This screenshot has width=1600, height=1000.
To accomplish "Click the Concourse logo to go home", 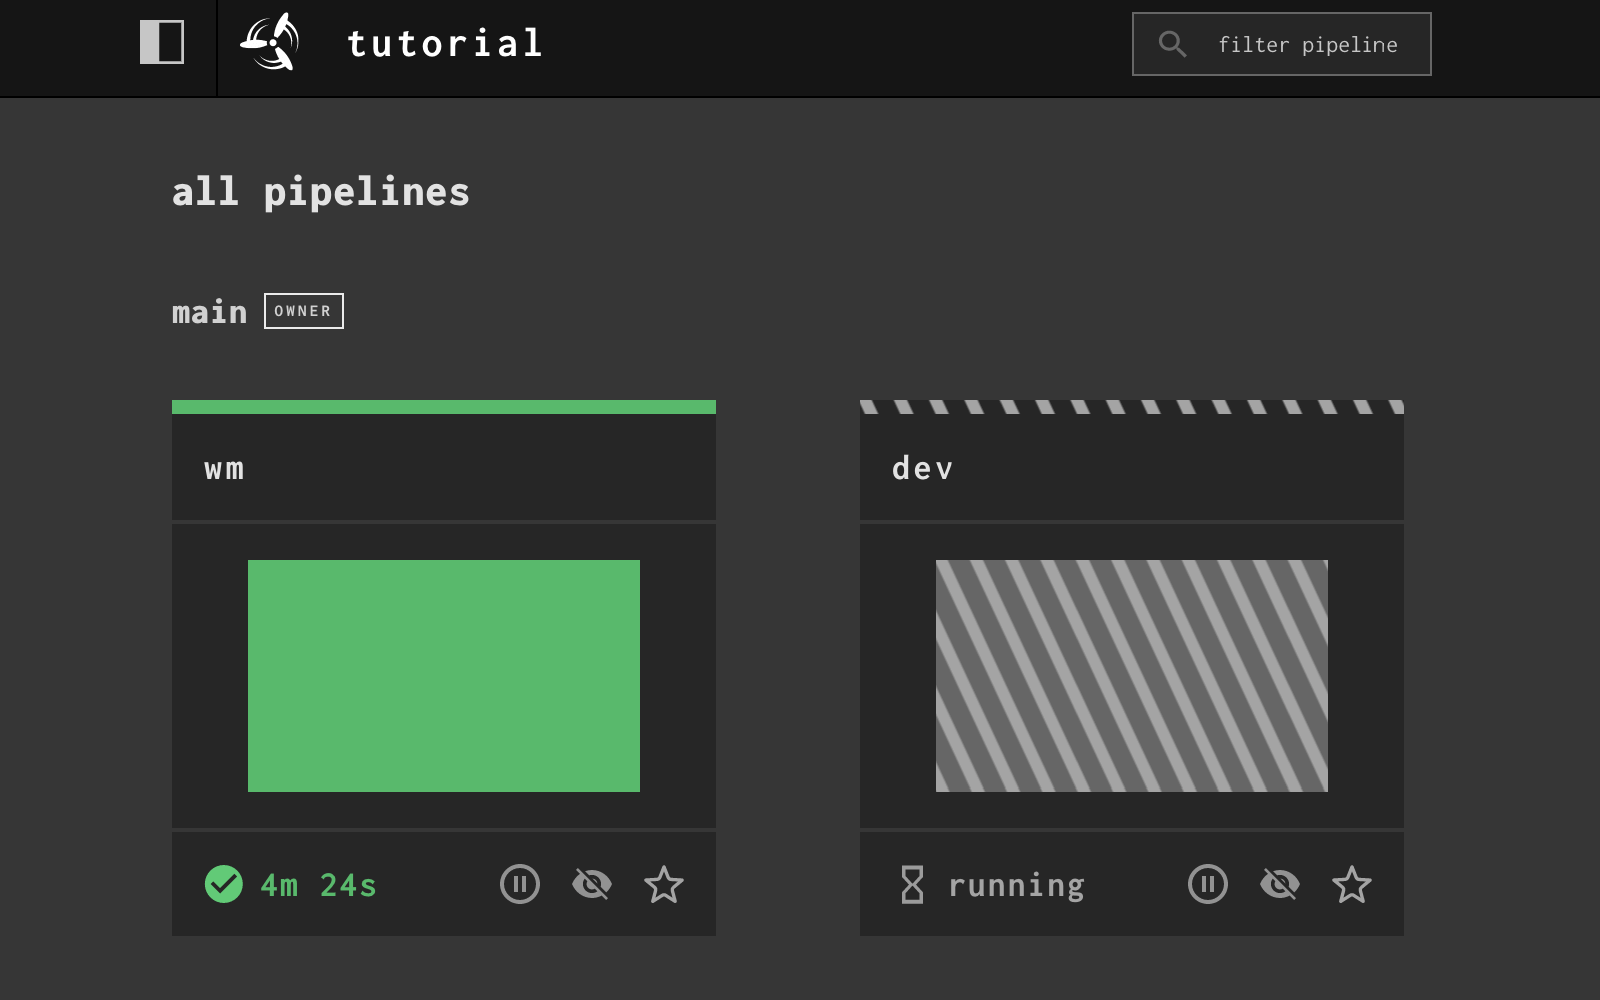I will (x=268, y=42).
